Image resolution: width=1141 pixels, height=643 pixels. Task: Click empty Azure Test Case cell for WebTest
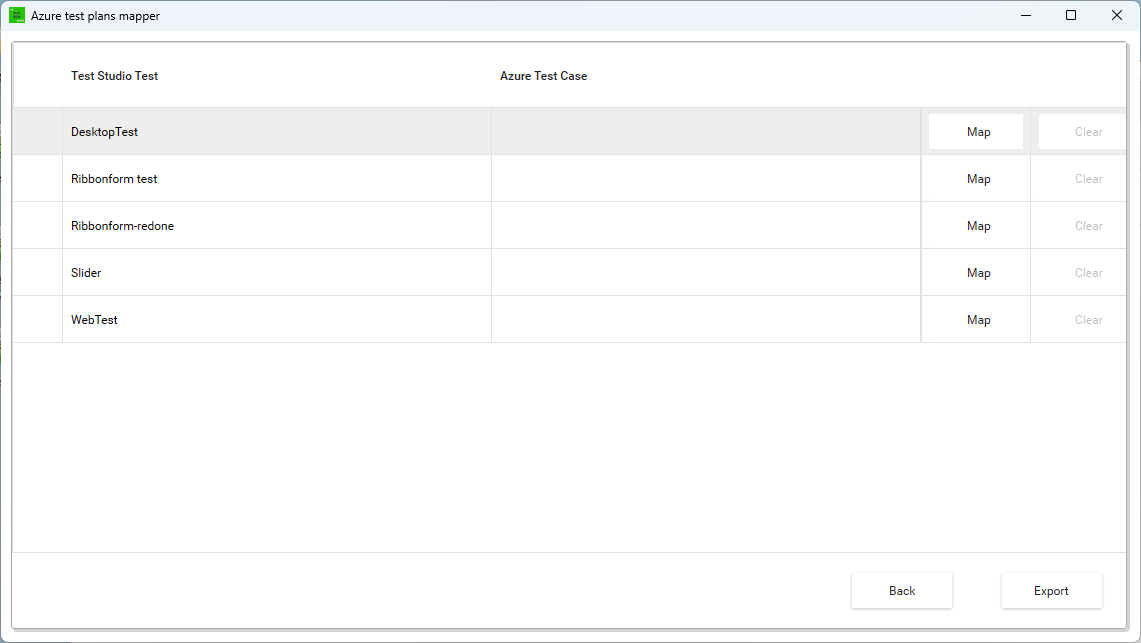707,320
